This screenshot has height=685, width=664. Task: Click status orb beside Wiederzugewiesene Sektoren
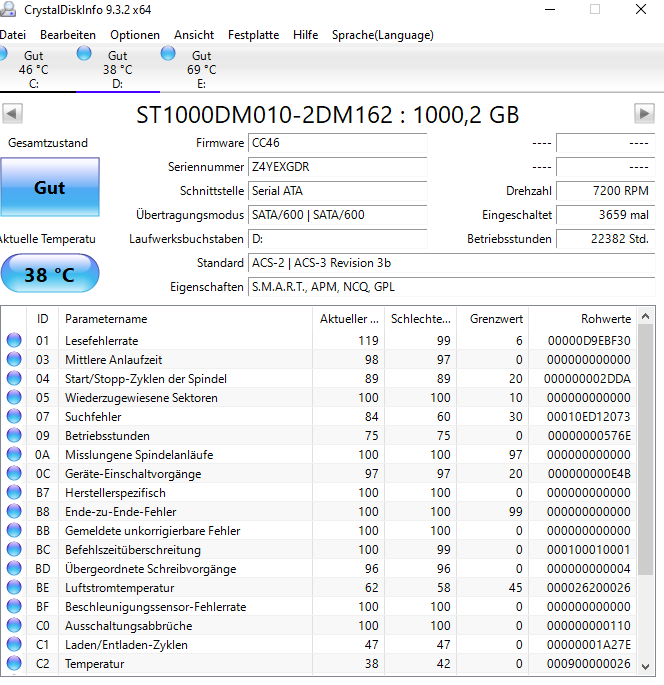(x=14, y=397)
